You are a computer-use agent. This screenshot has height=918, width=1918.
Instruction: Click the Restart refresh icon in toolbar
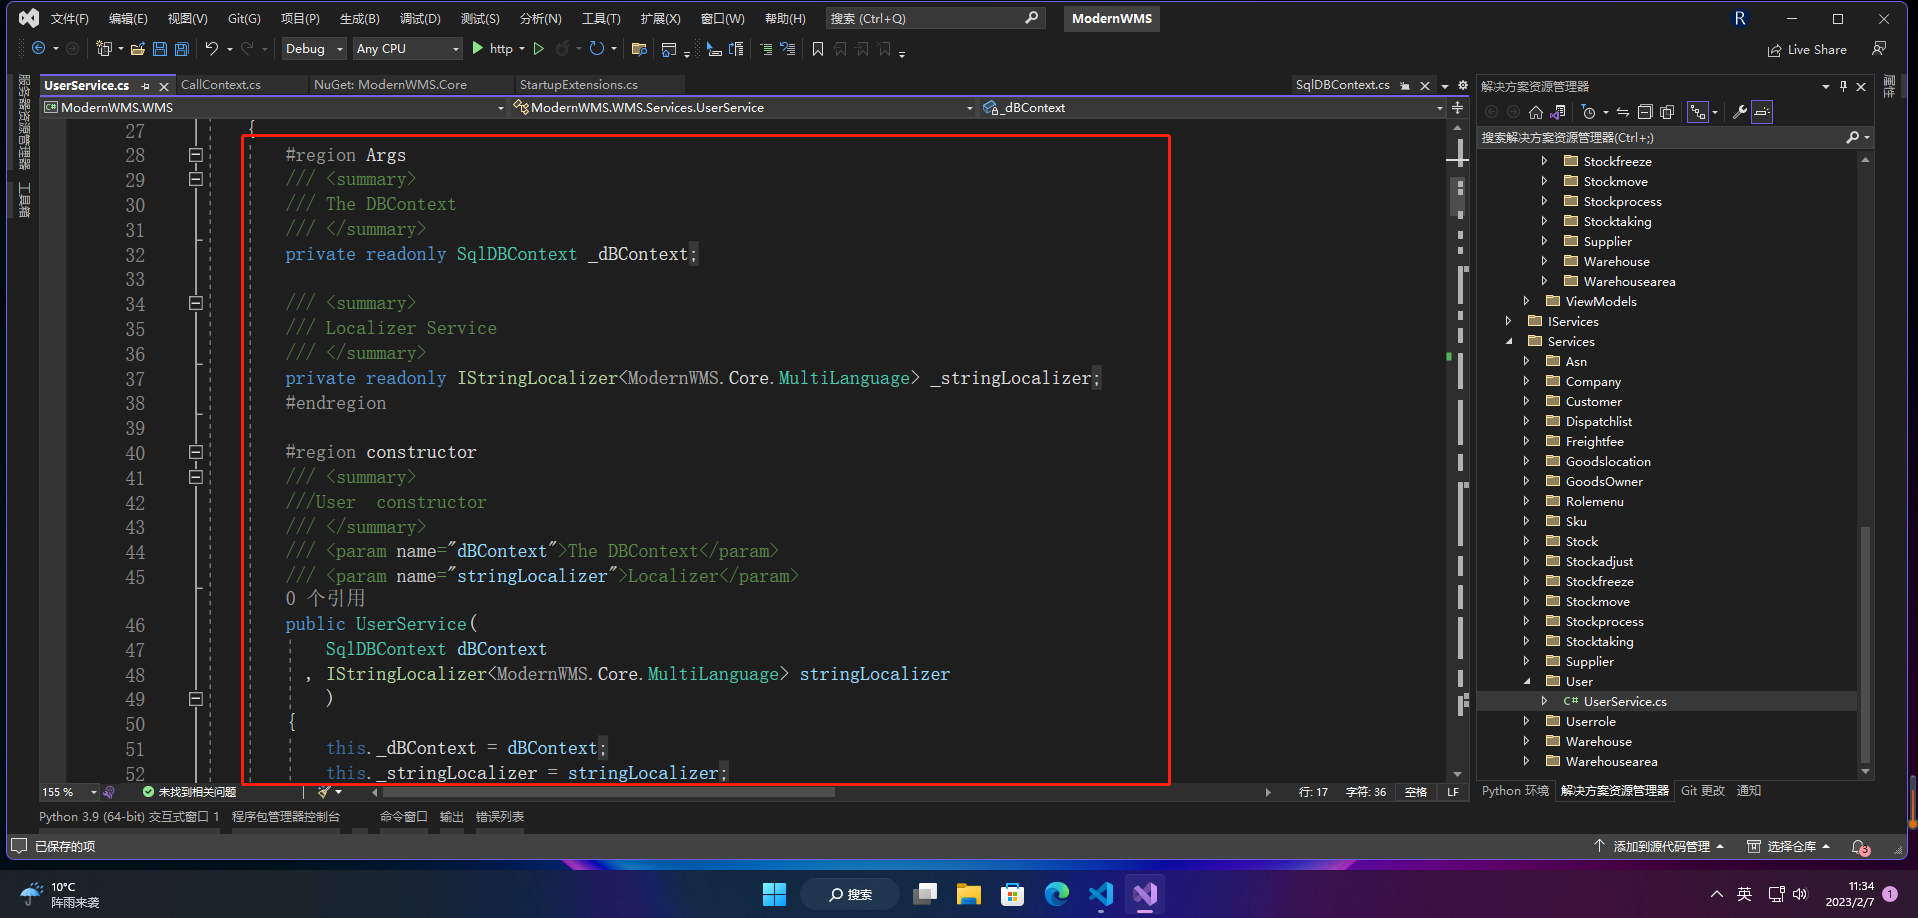597,48
